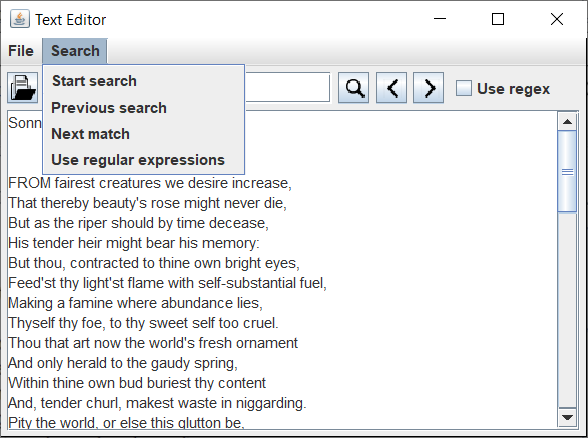
Task: Click the open file folder icon
Action: 23,88
